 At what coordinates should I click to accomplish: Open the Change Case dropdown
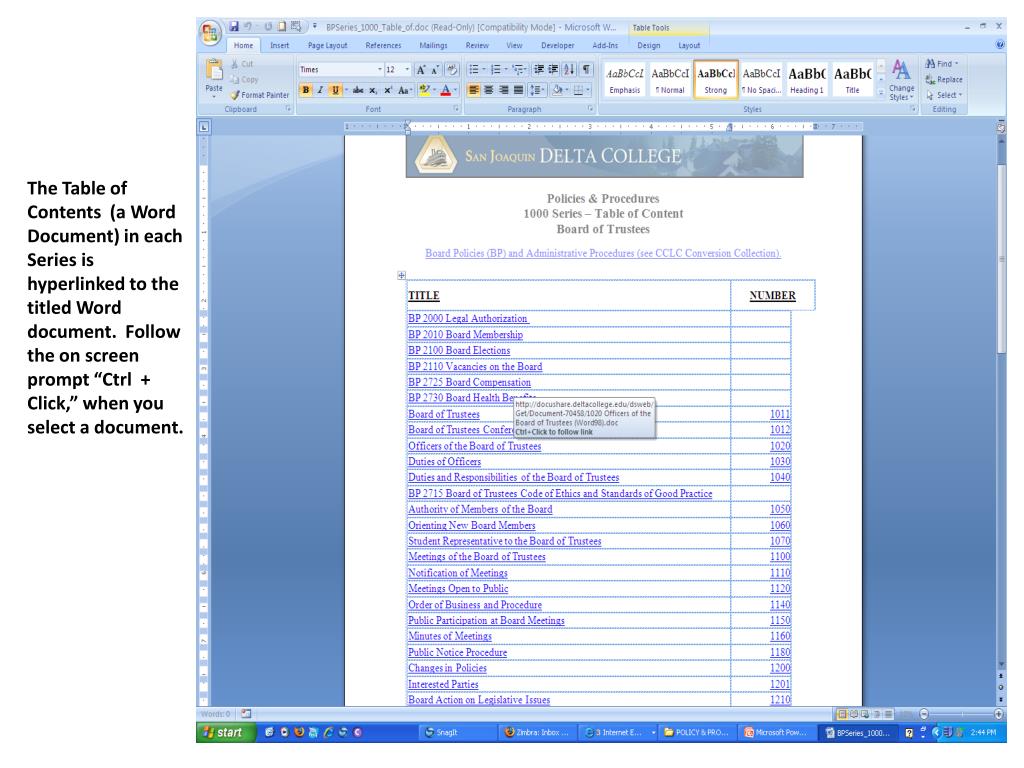tap(404, 90)
